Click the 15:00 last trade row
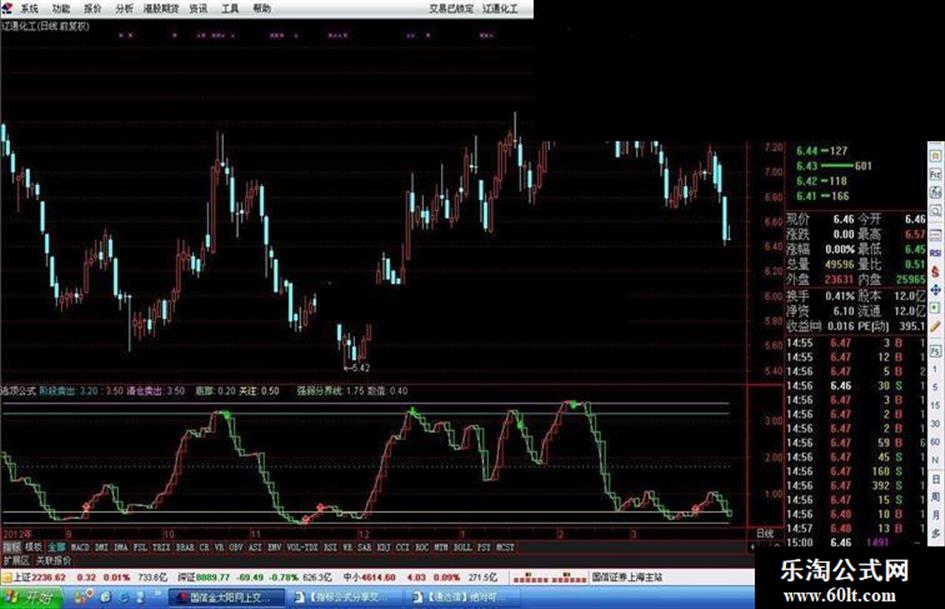Image resolution: width=945 pixels, height=609 pixels. point(854,542)
